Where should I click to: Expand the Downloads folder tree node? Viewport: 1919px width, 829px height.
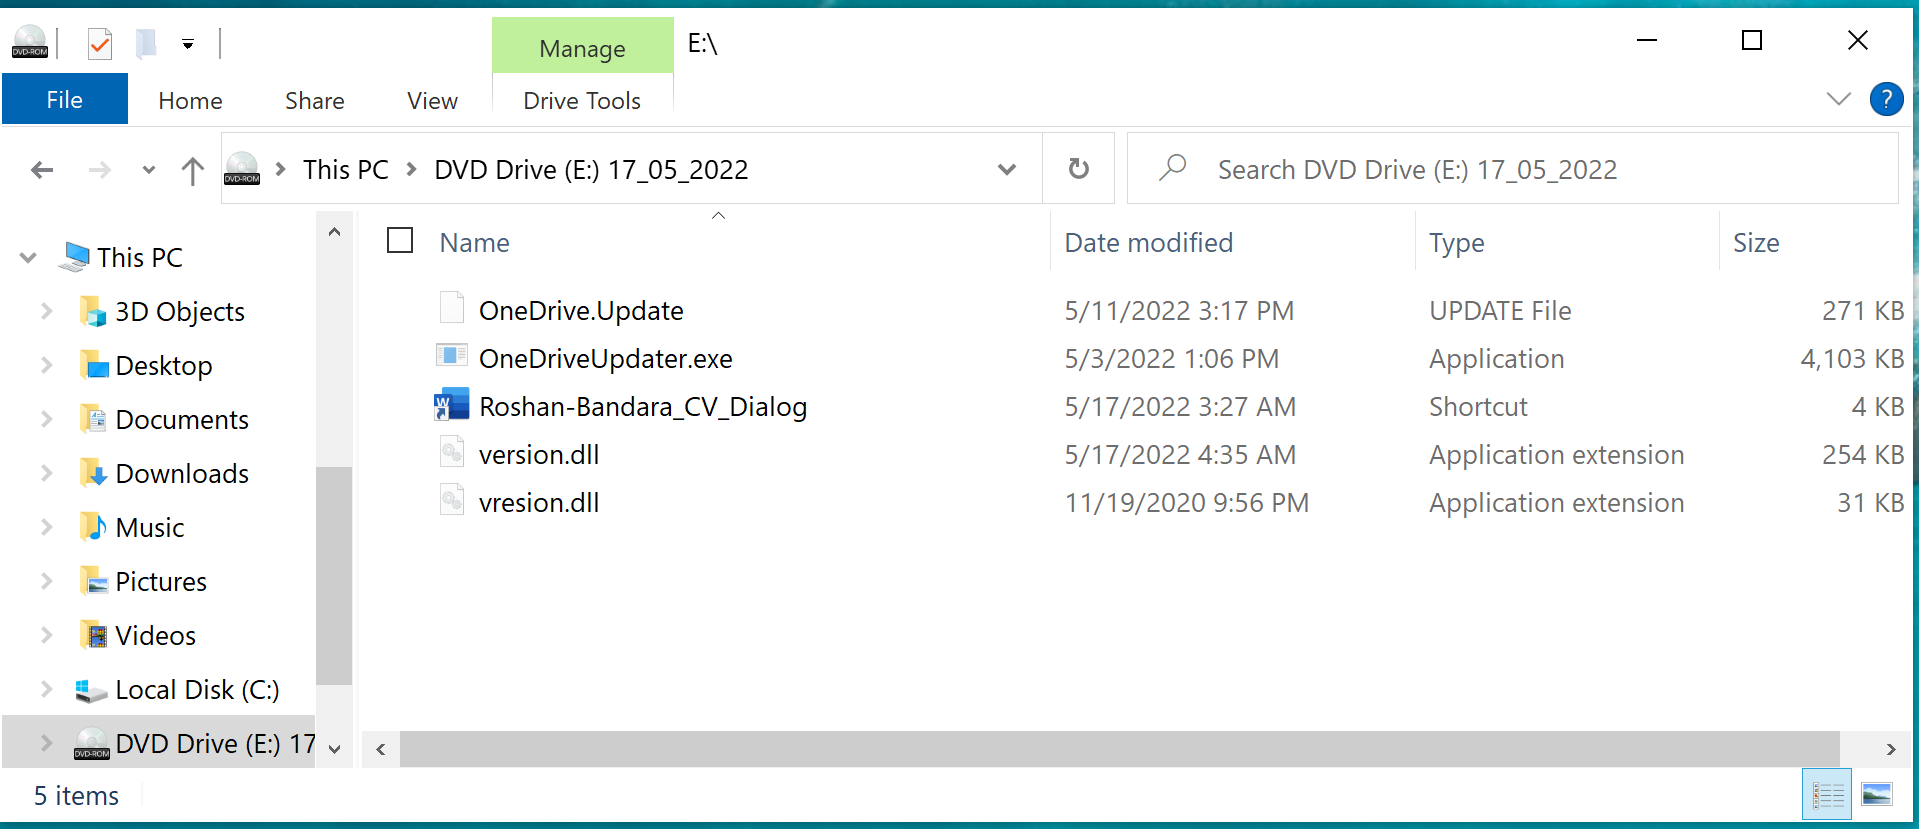pyautogui.click(x=46, y=473)
